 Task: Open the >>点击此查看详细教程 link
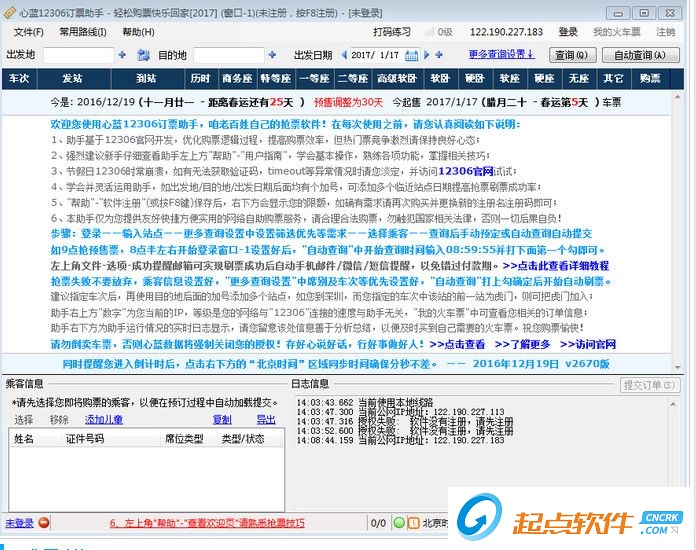556,266
